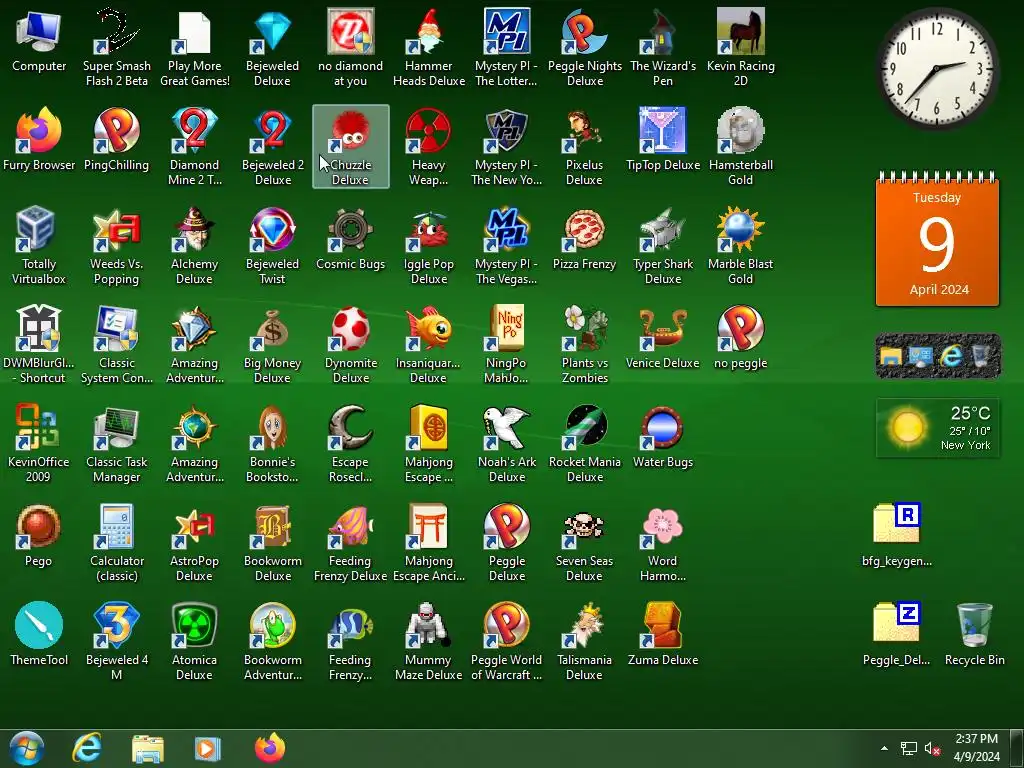1024x768 pixels.
Task: Click the analog clock gadget
Action: coord(938,69)
